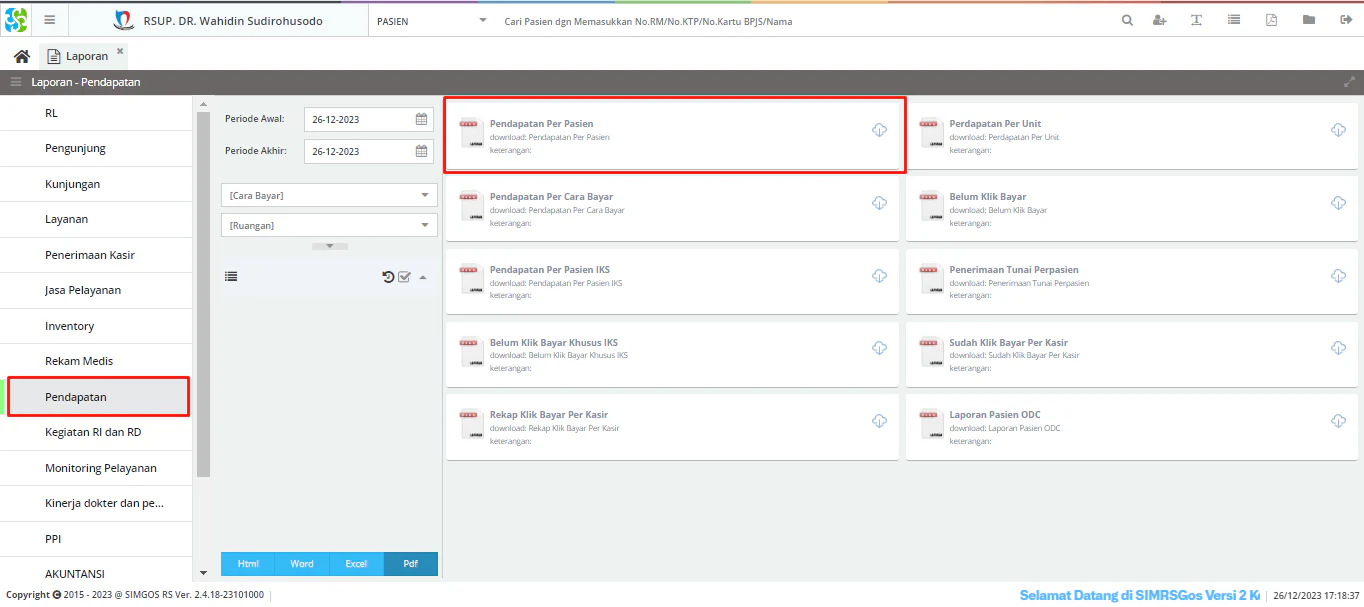Download Belum Klik Bayar via cloud icon
This screenshot has height=607, width=1364.
tap(1338, 203)
